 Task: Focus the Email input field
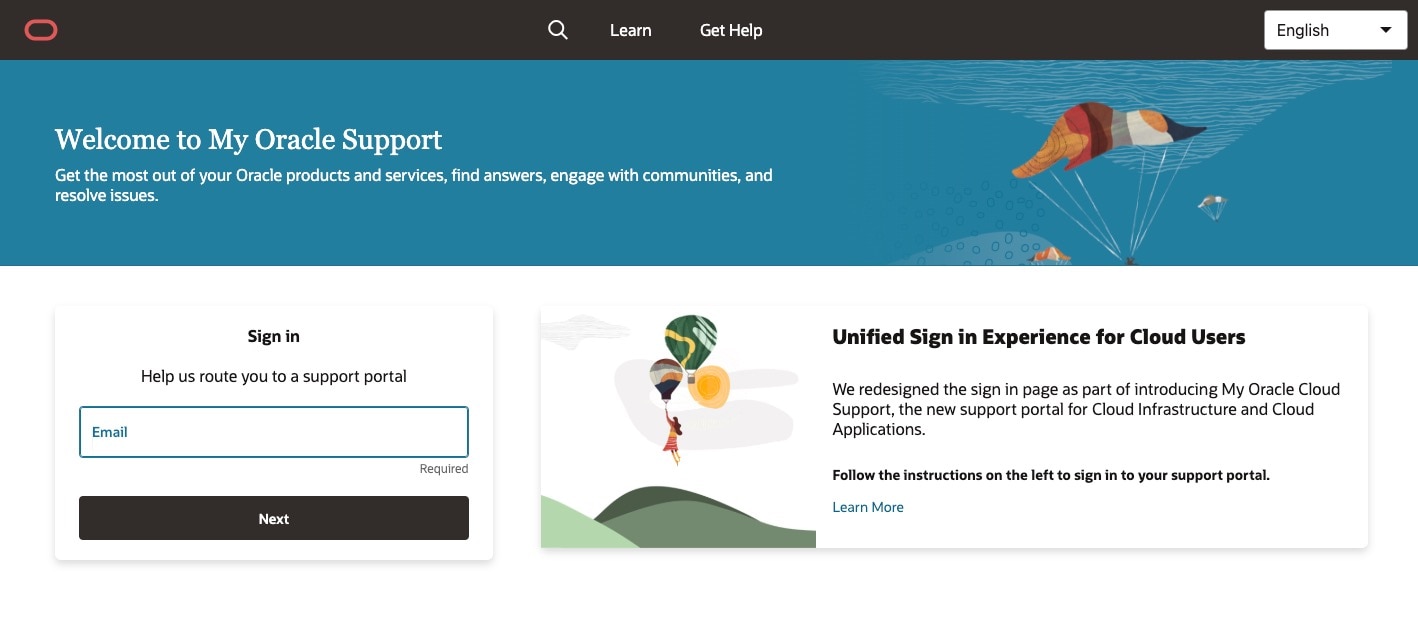[274, 432]
